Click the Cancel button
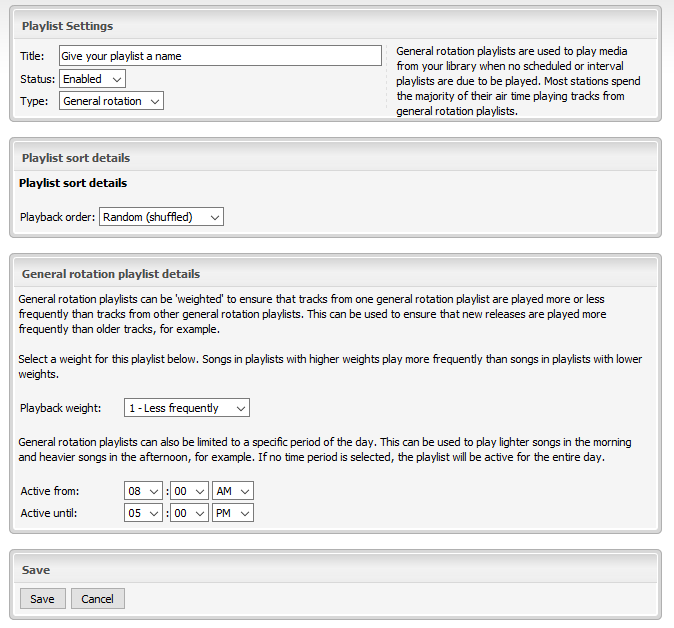674x628 pixels. point(98,599)
